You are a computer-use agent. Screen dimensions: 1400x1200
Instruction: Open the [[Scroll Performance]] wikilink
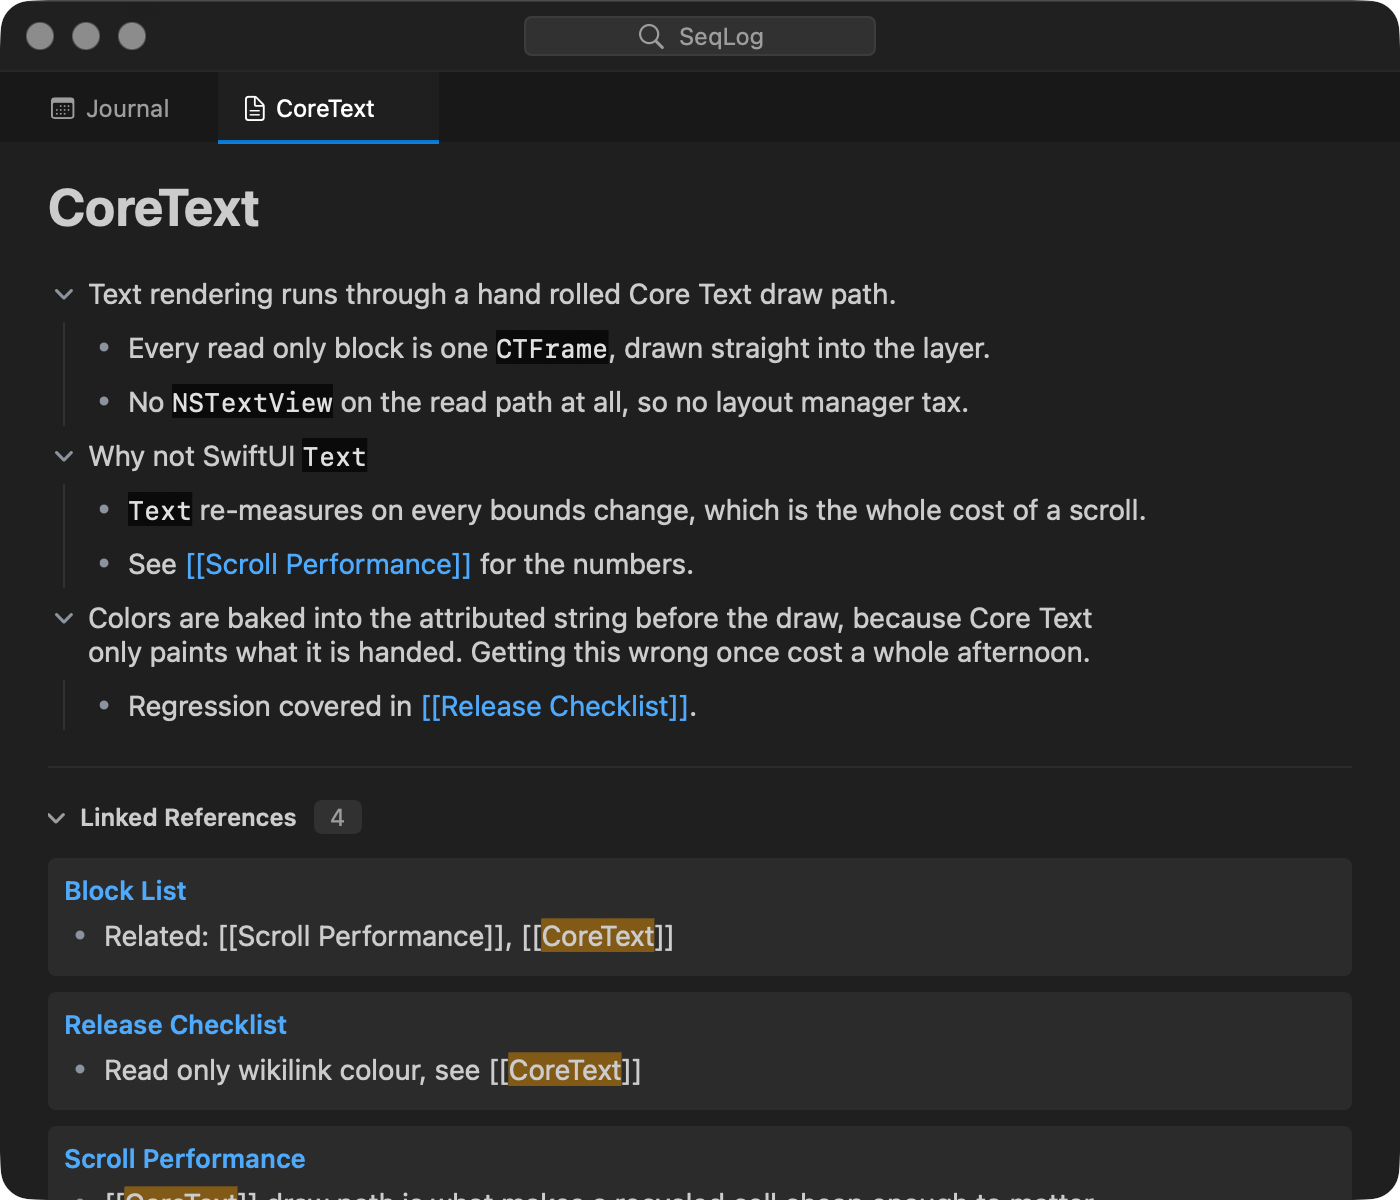329,564
